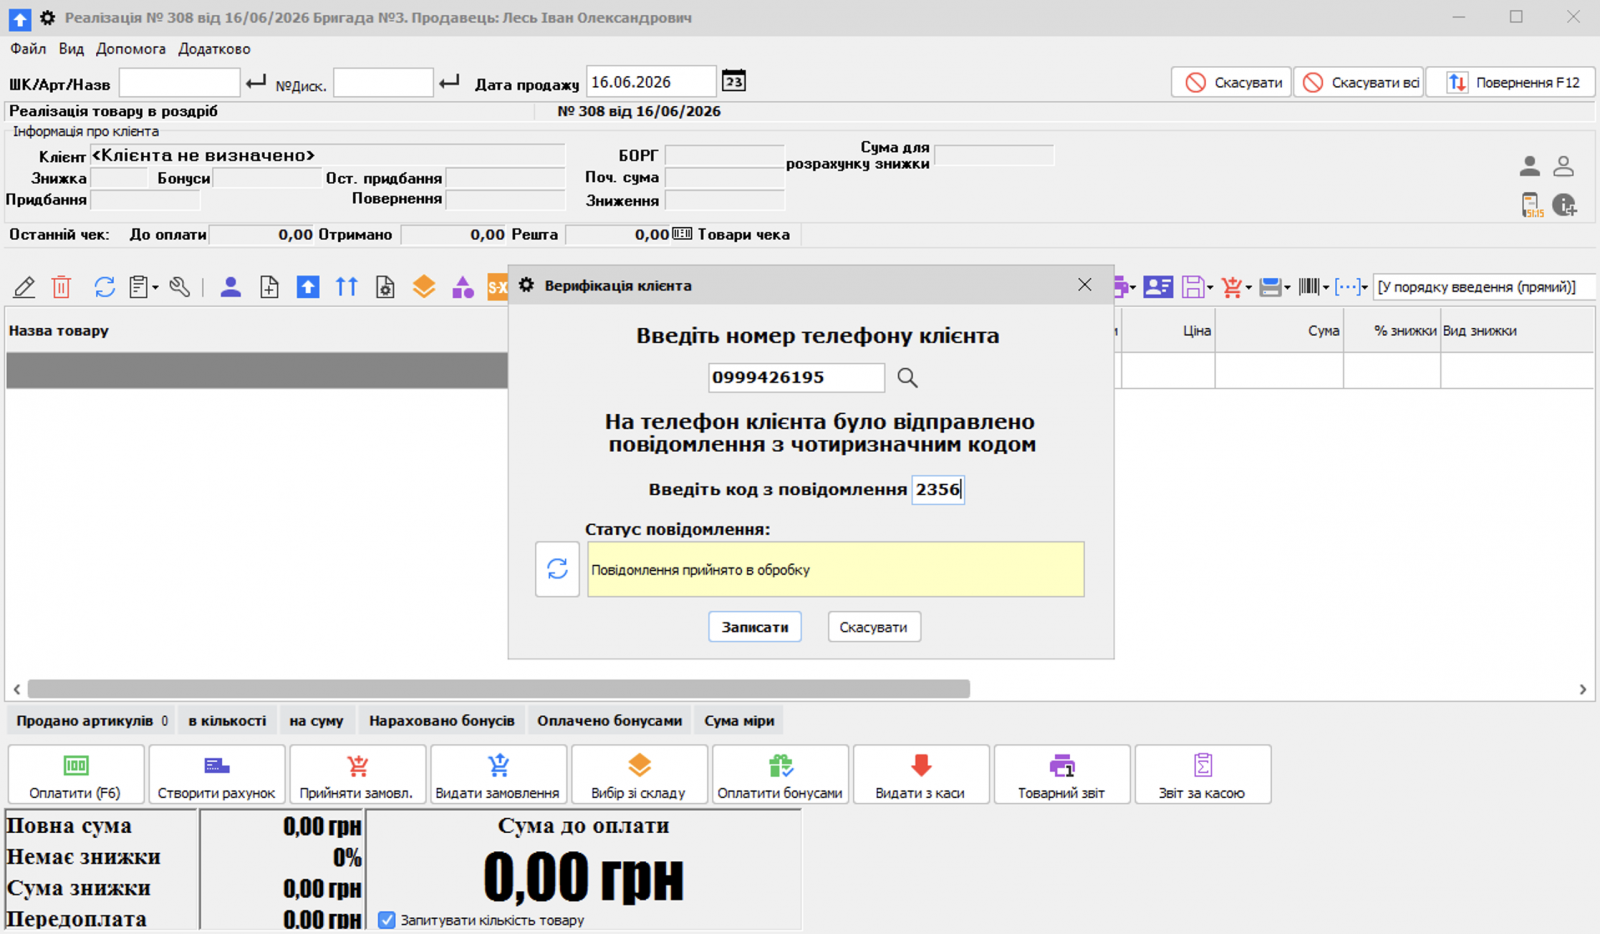Toggle Запитувати кількість товару checkbox
Viewport: 1600px width, 934px height.
[387, 920]
